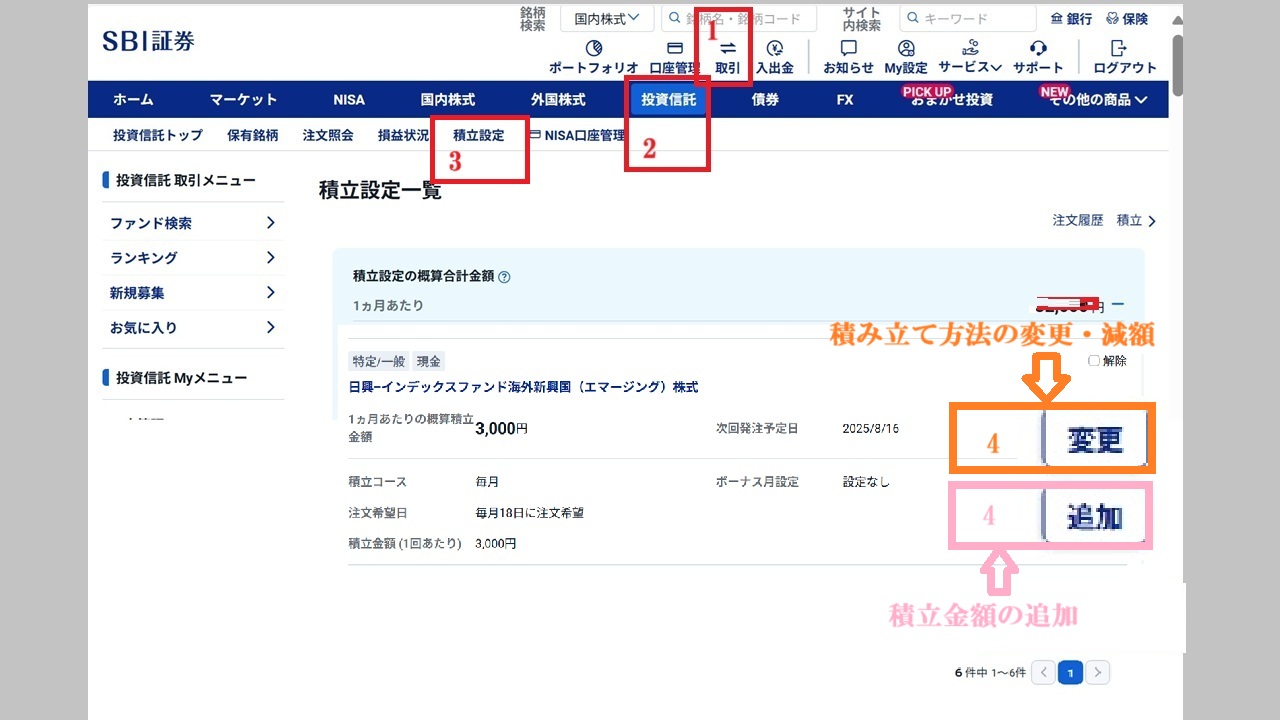Switch to the 積立設定 sub-tab
This screenshot has width=1280, height=720.
point(478,135)
